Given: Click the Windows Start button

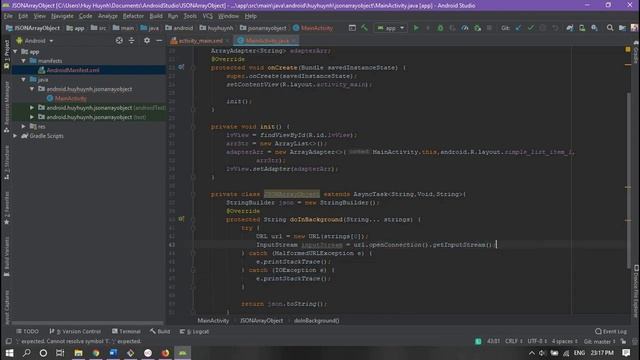Looking at the screenshot, I should point(9,353).
